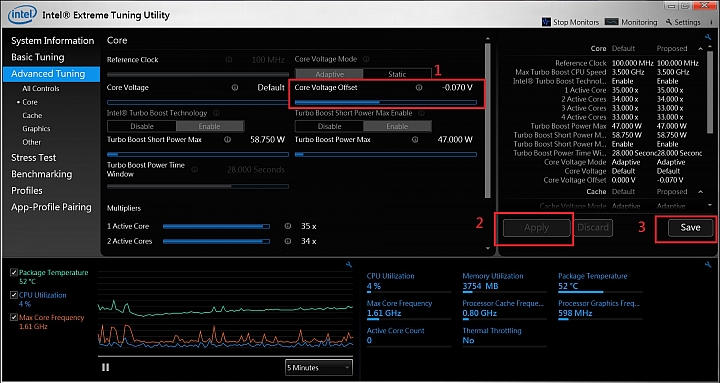Click info icon next to Turbo Boost Power Max
Image resolution: width=720 pixels, height=383 pixels.
pyautogui.click(x=415, y=140)
